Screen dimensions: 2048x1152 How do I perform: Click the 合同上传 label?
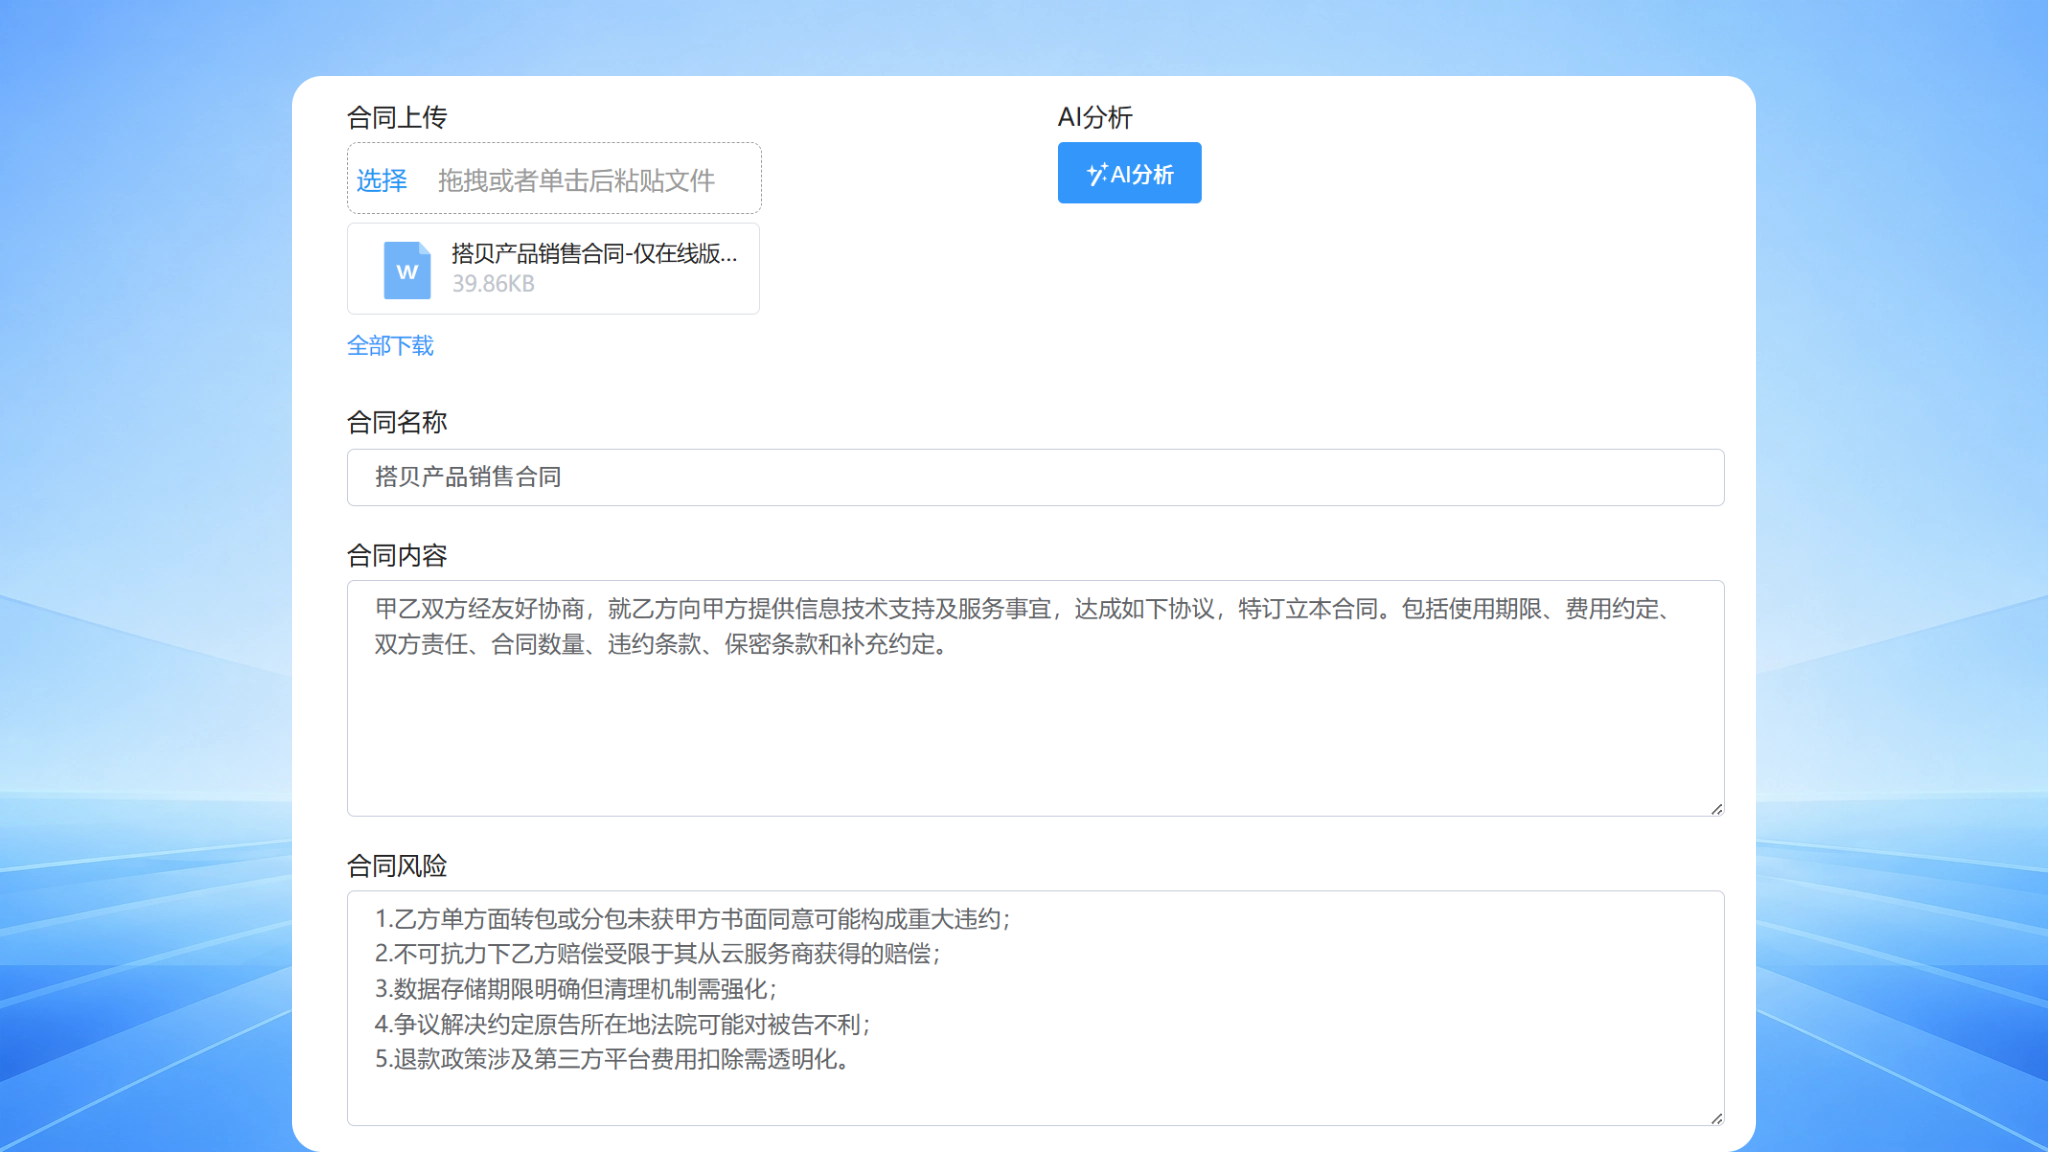tap(397, 118)
